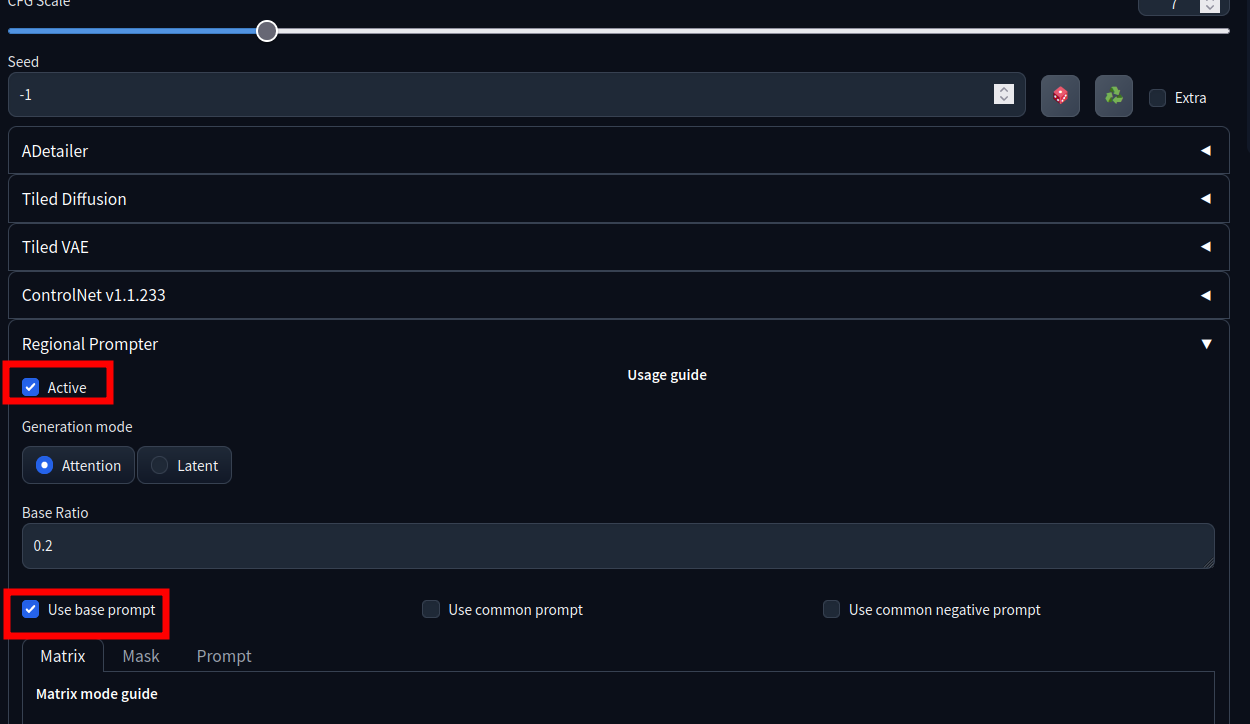Disable Use base prompt checkbox
Screen dimensions: 1250x724
click(x=31, y=609)
